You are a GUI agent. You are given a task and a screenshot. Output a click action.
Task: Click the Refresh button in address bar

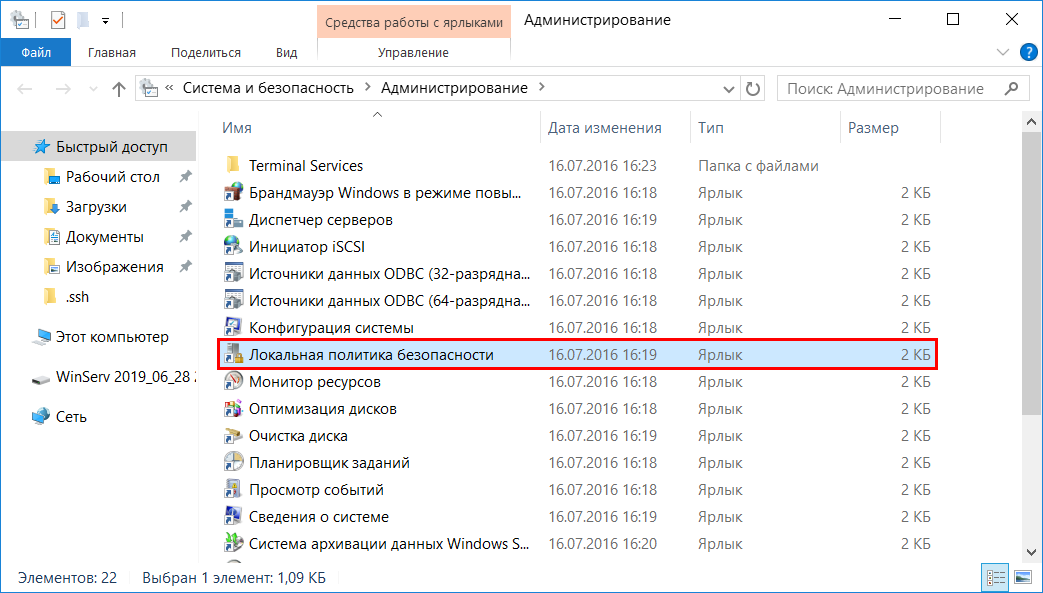tap(753, 88)
